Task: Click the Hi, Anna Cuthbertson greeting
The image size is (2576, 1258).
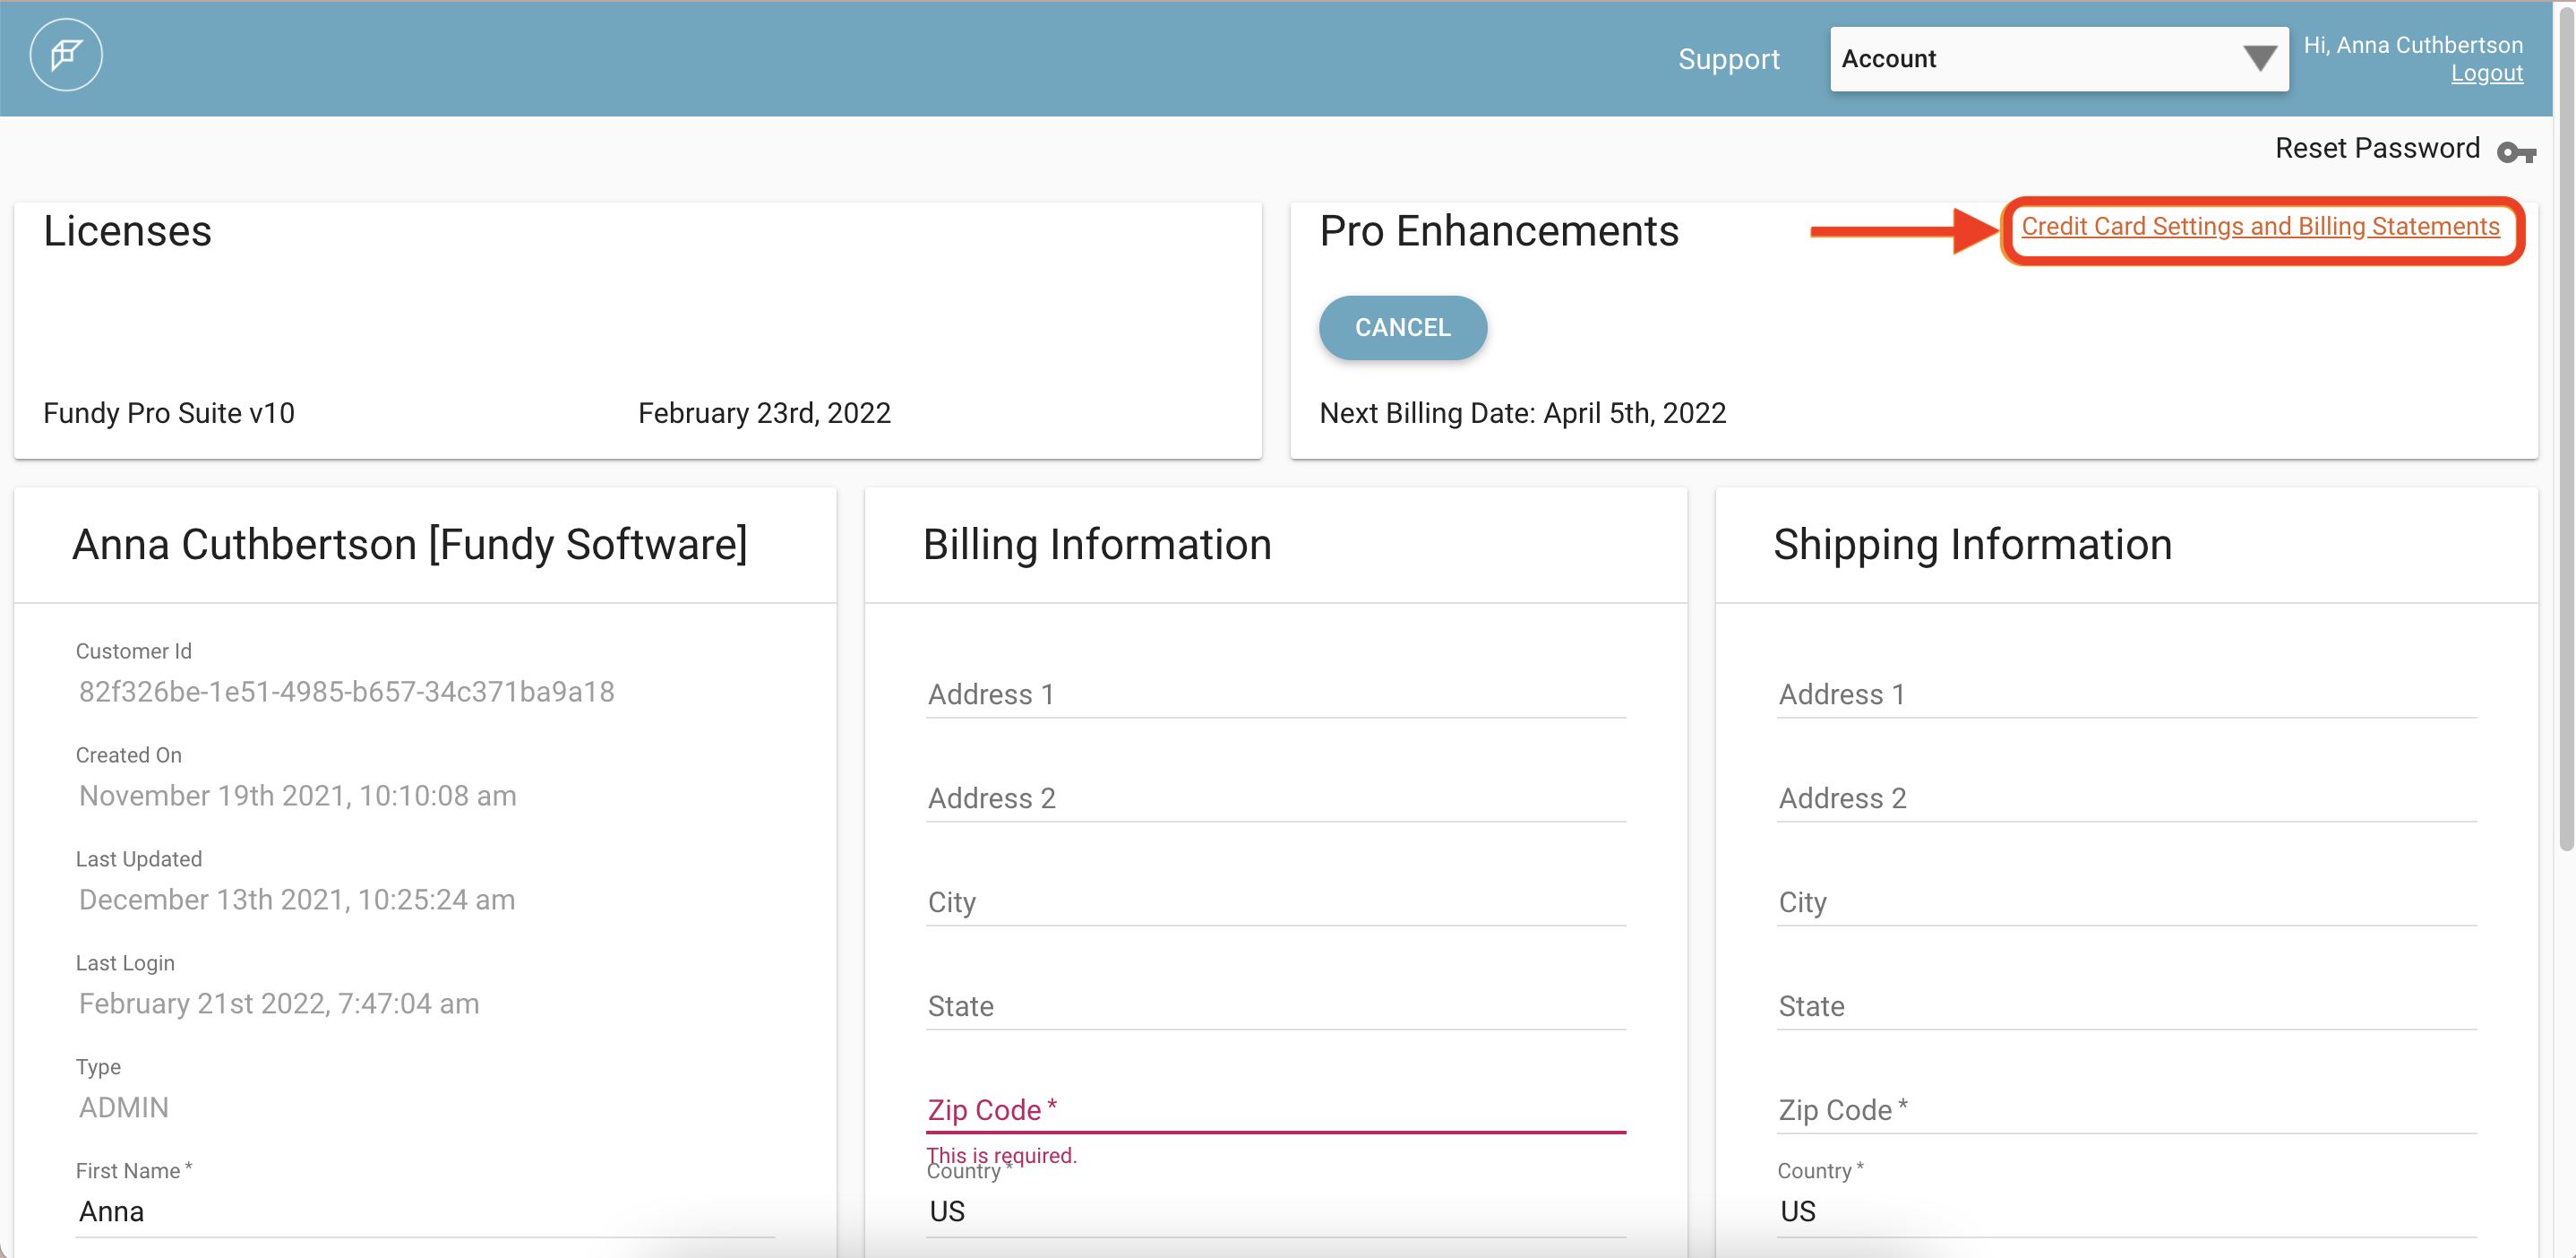Action: tap(2412, 45)
